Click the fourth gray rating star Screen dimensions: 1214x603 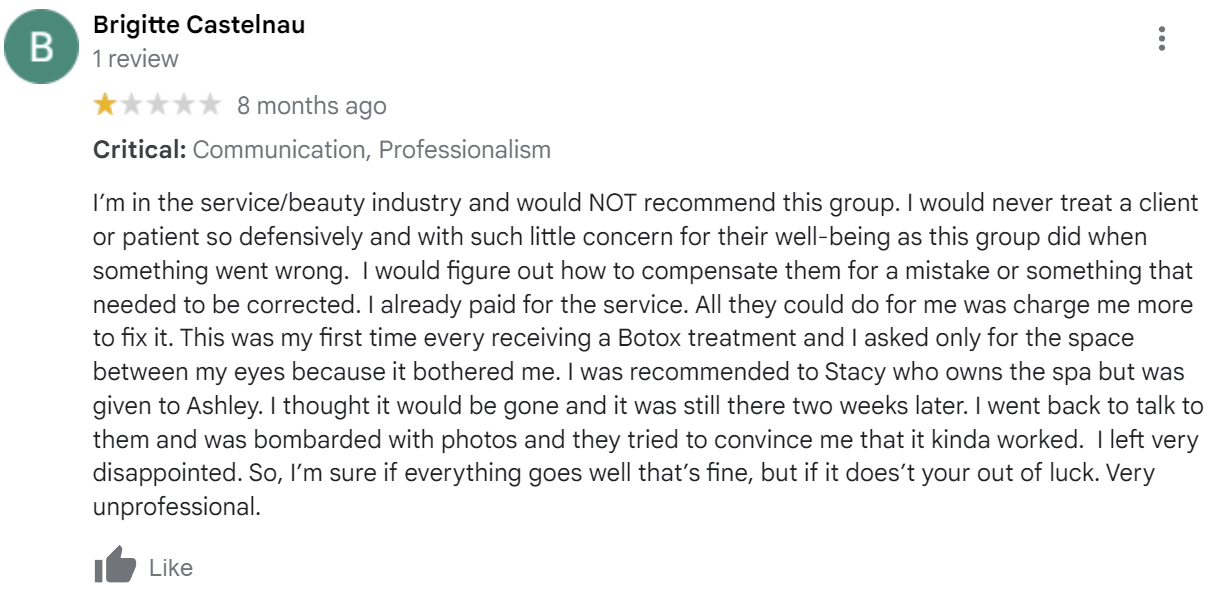pos(183,105)
